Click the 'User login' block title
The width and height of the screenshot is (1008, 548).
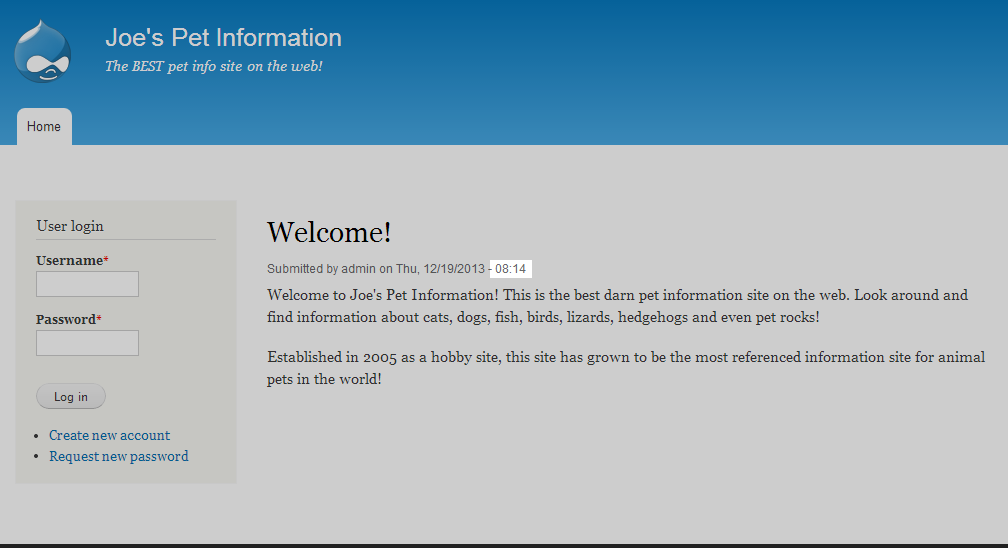pyautogui.click(x=70, y=226)
